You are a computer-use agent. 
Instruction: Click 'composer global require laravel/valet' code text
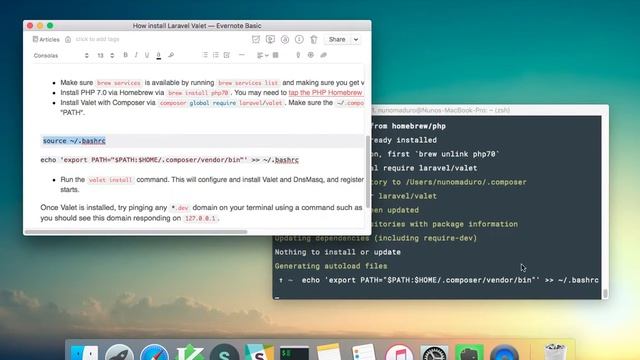[221, 103]
